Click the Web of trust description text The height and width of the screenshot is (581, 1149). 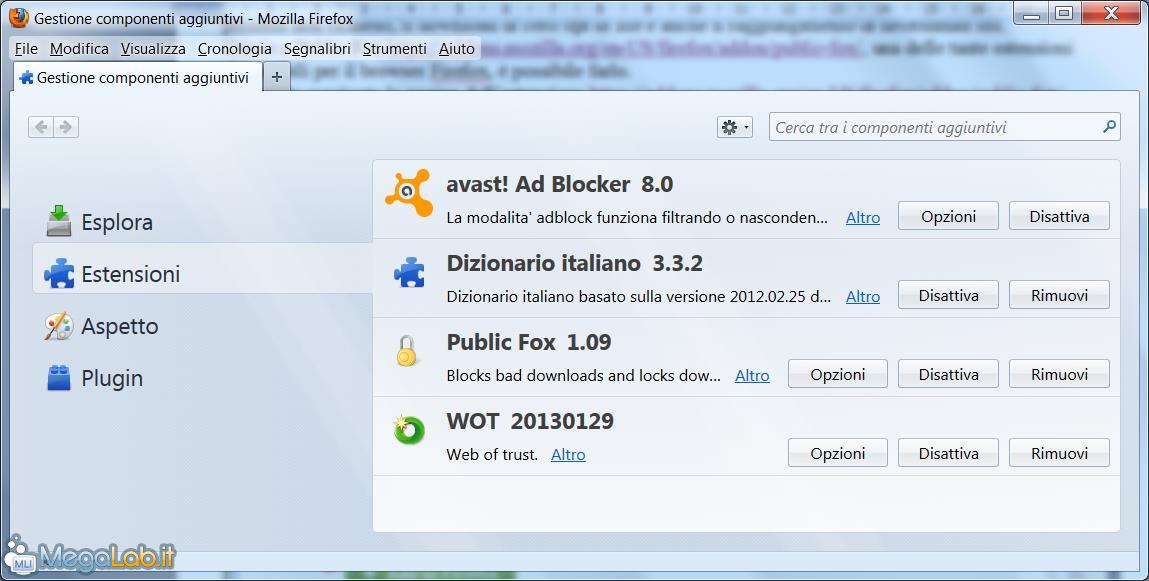[x=492, y=455]
